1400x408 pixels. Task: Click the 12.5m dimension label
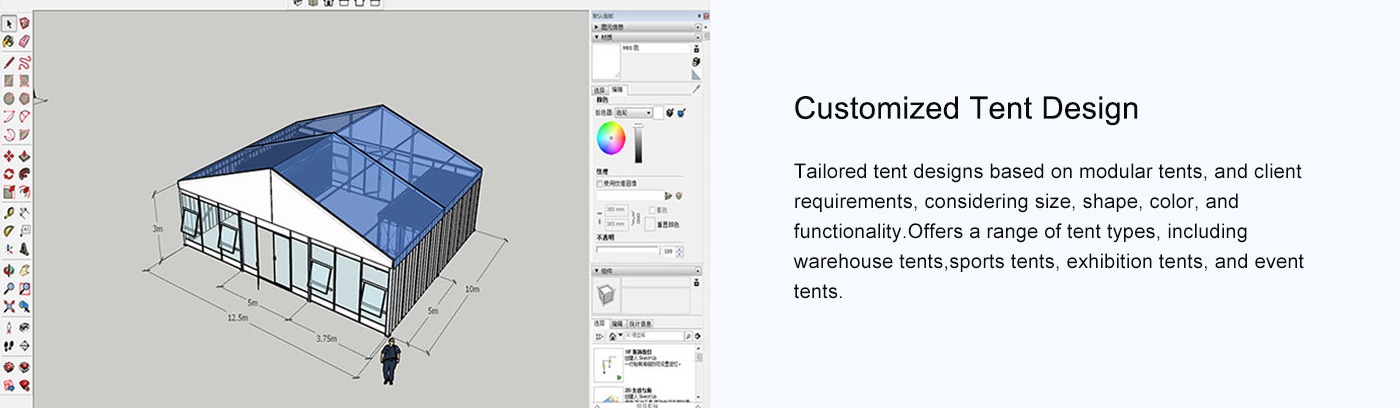coord(237,317)
